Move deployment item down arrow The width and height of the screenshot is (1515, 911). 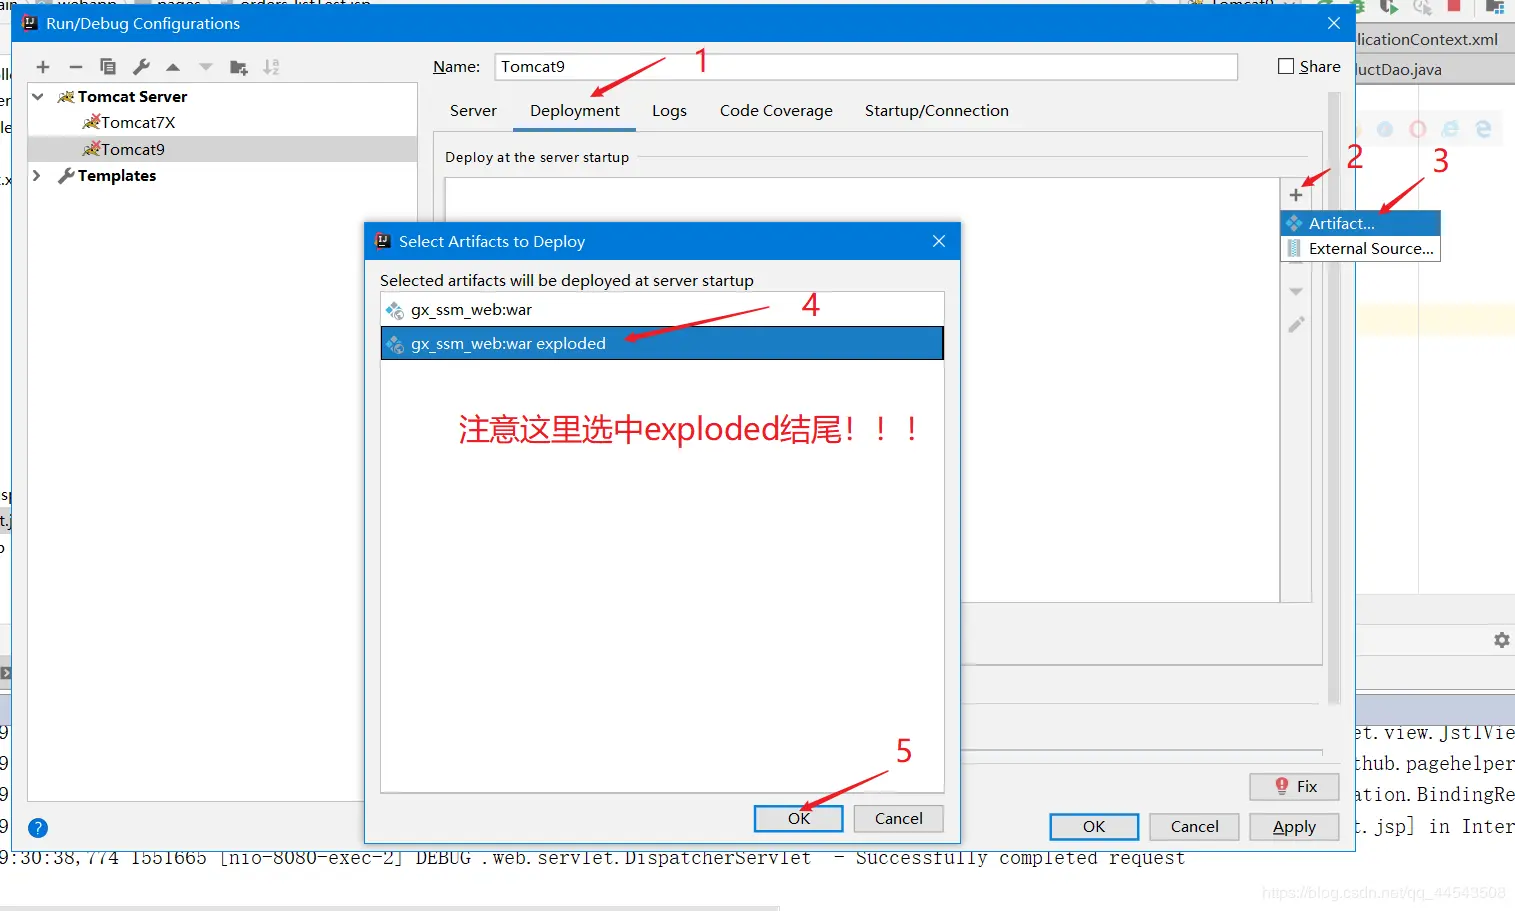tap(1296, 292)
